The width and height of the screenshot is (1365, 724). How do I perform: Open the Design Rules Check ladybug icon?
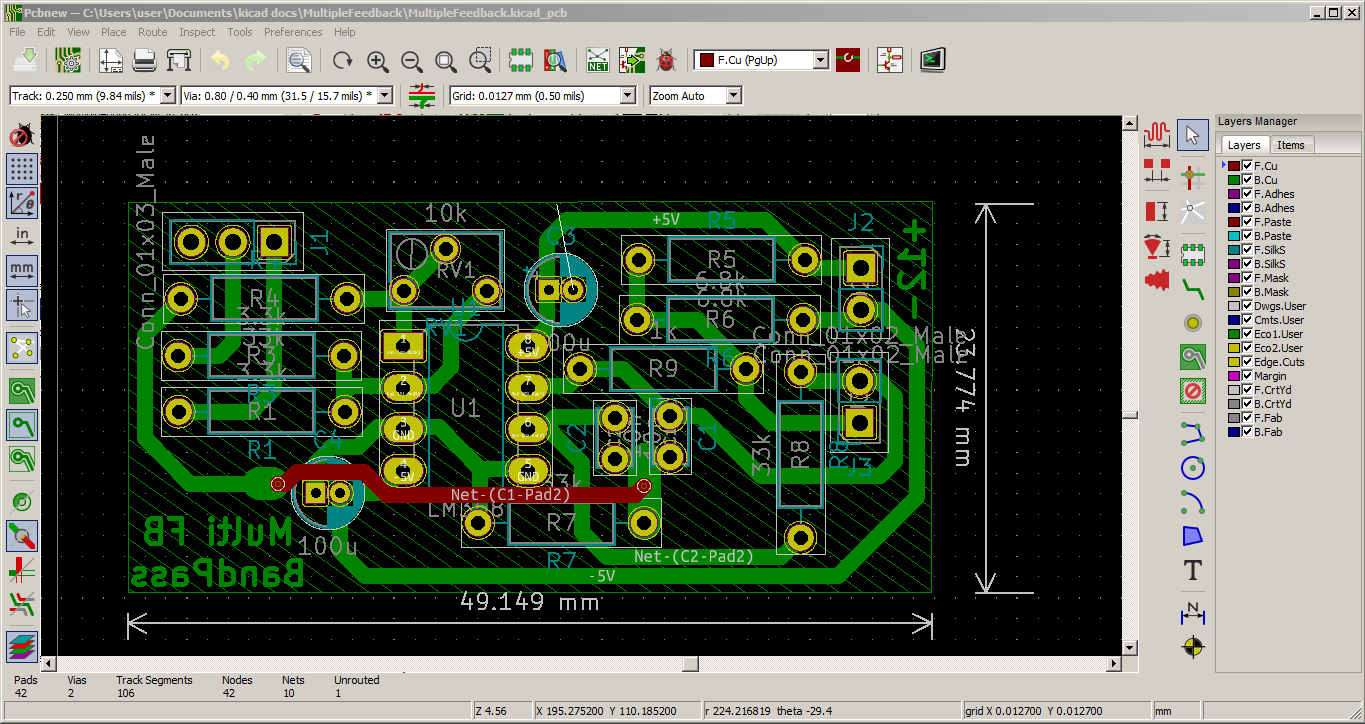click(x=666, y=60)
